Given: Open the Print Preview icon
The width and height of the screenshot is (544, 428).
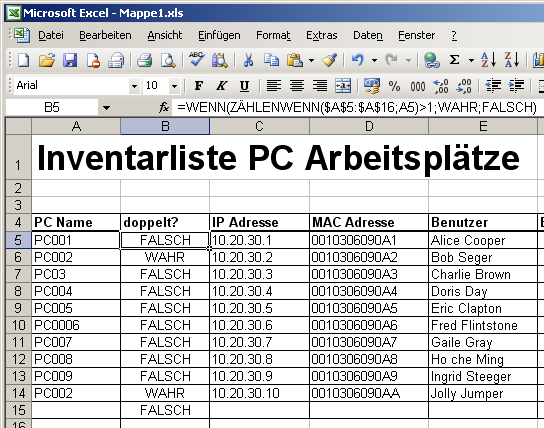Looking at the screenshot, I should (168, 60).
